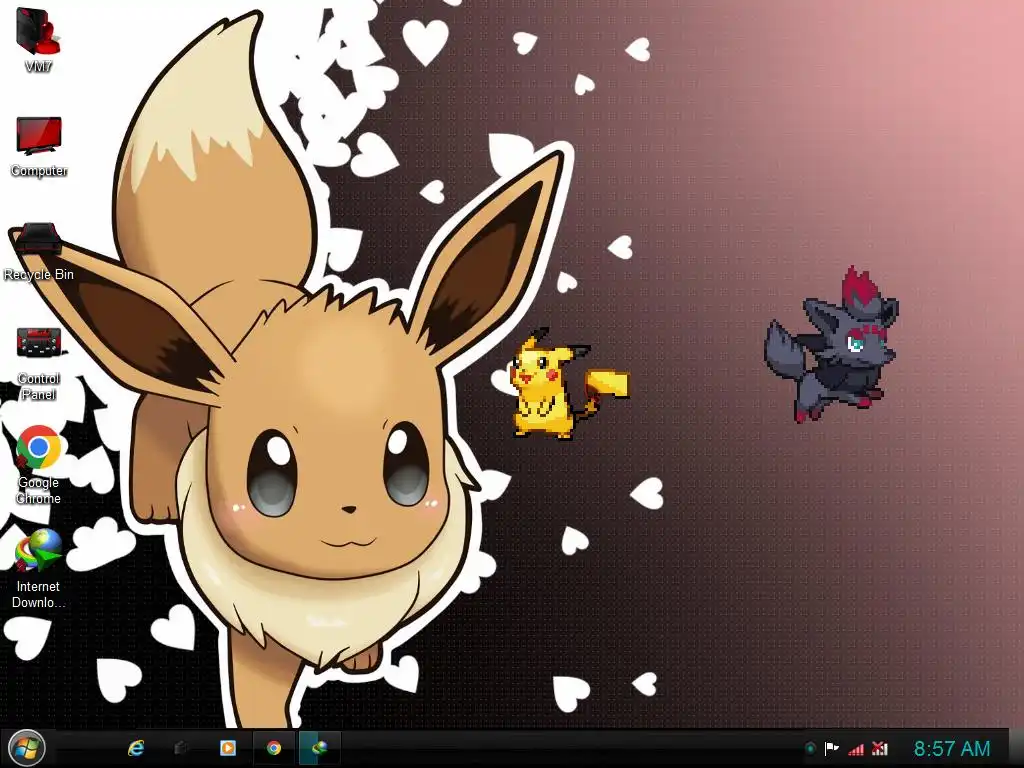1024x768 pixels.
Task: Open the VM7 desktop icon
Action: (x=38, y=39)
